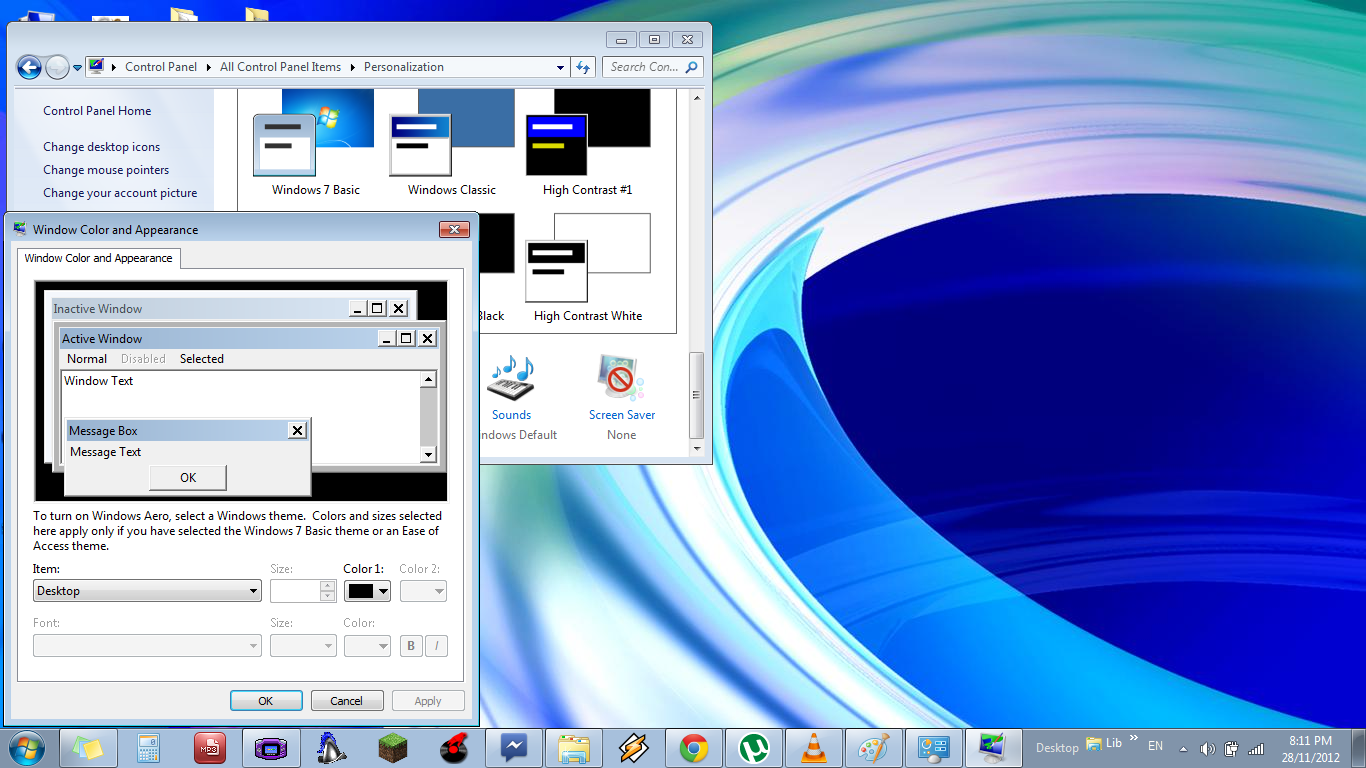Open the Item dropdown showing Desktop
Screen dimensions: 1366x768
coord(147,591)
